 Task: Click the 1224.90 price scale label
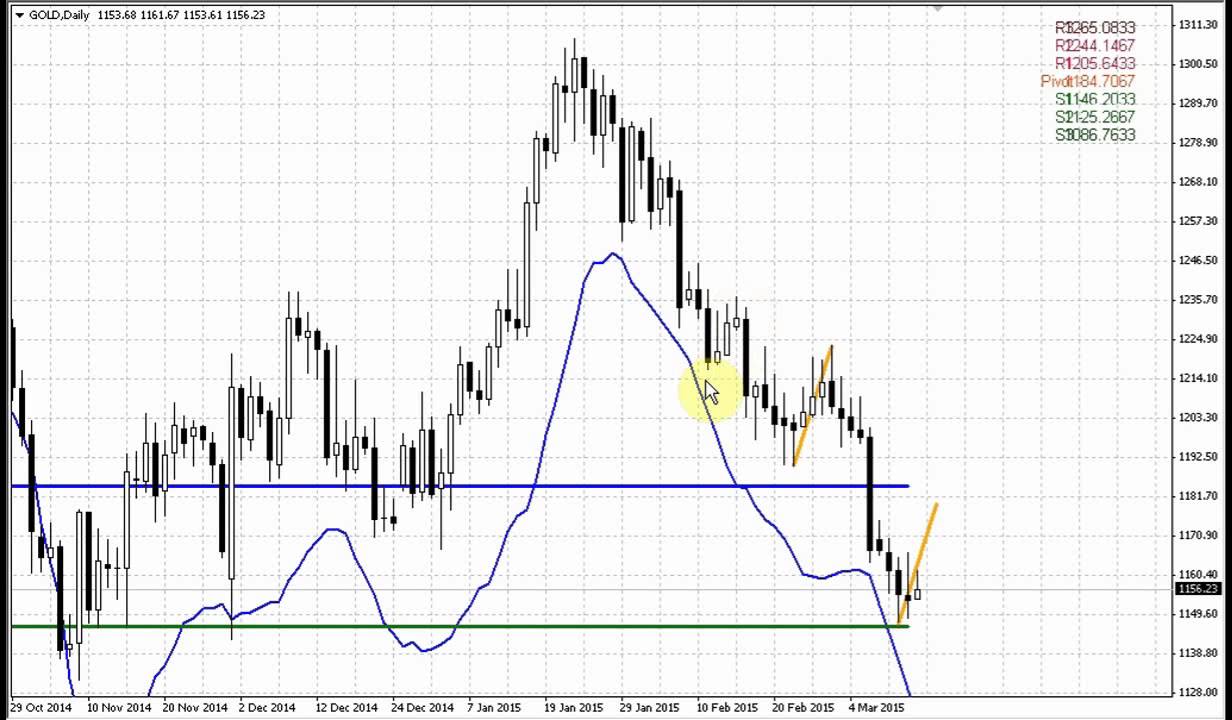point(1198,339)
